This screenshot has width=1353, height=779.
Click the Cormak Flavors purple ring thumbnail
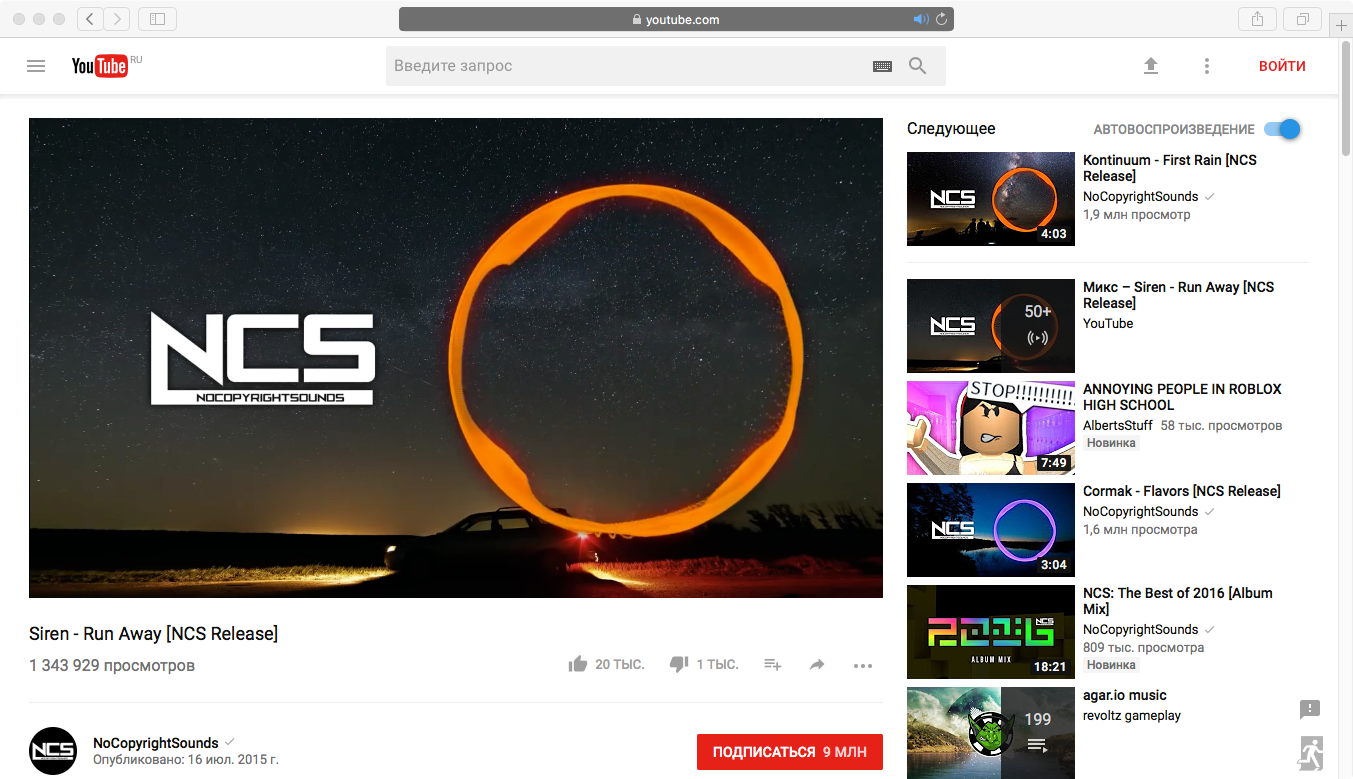[x=991, y=530]
